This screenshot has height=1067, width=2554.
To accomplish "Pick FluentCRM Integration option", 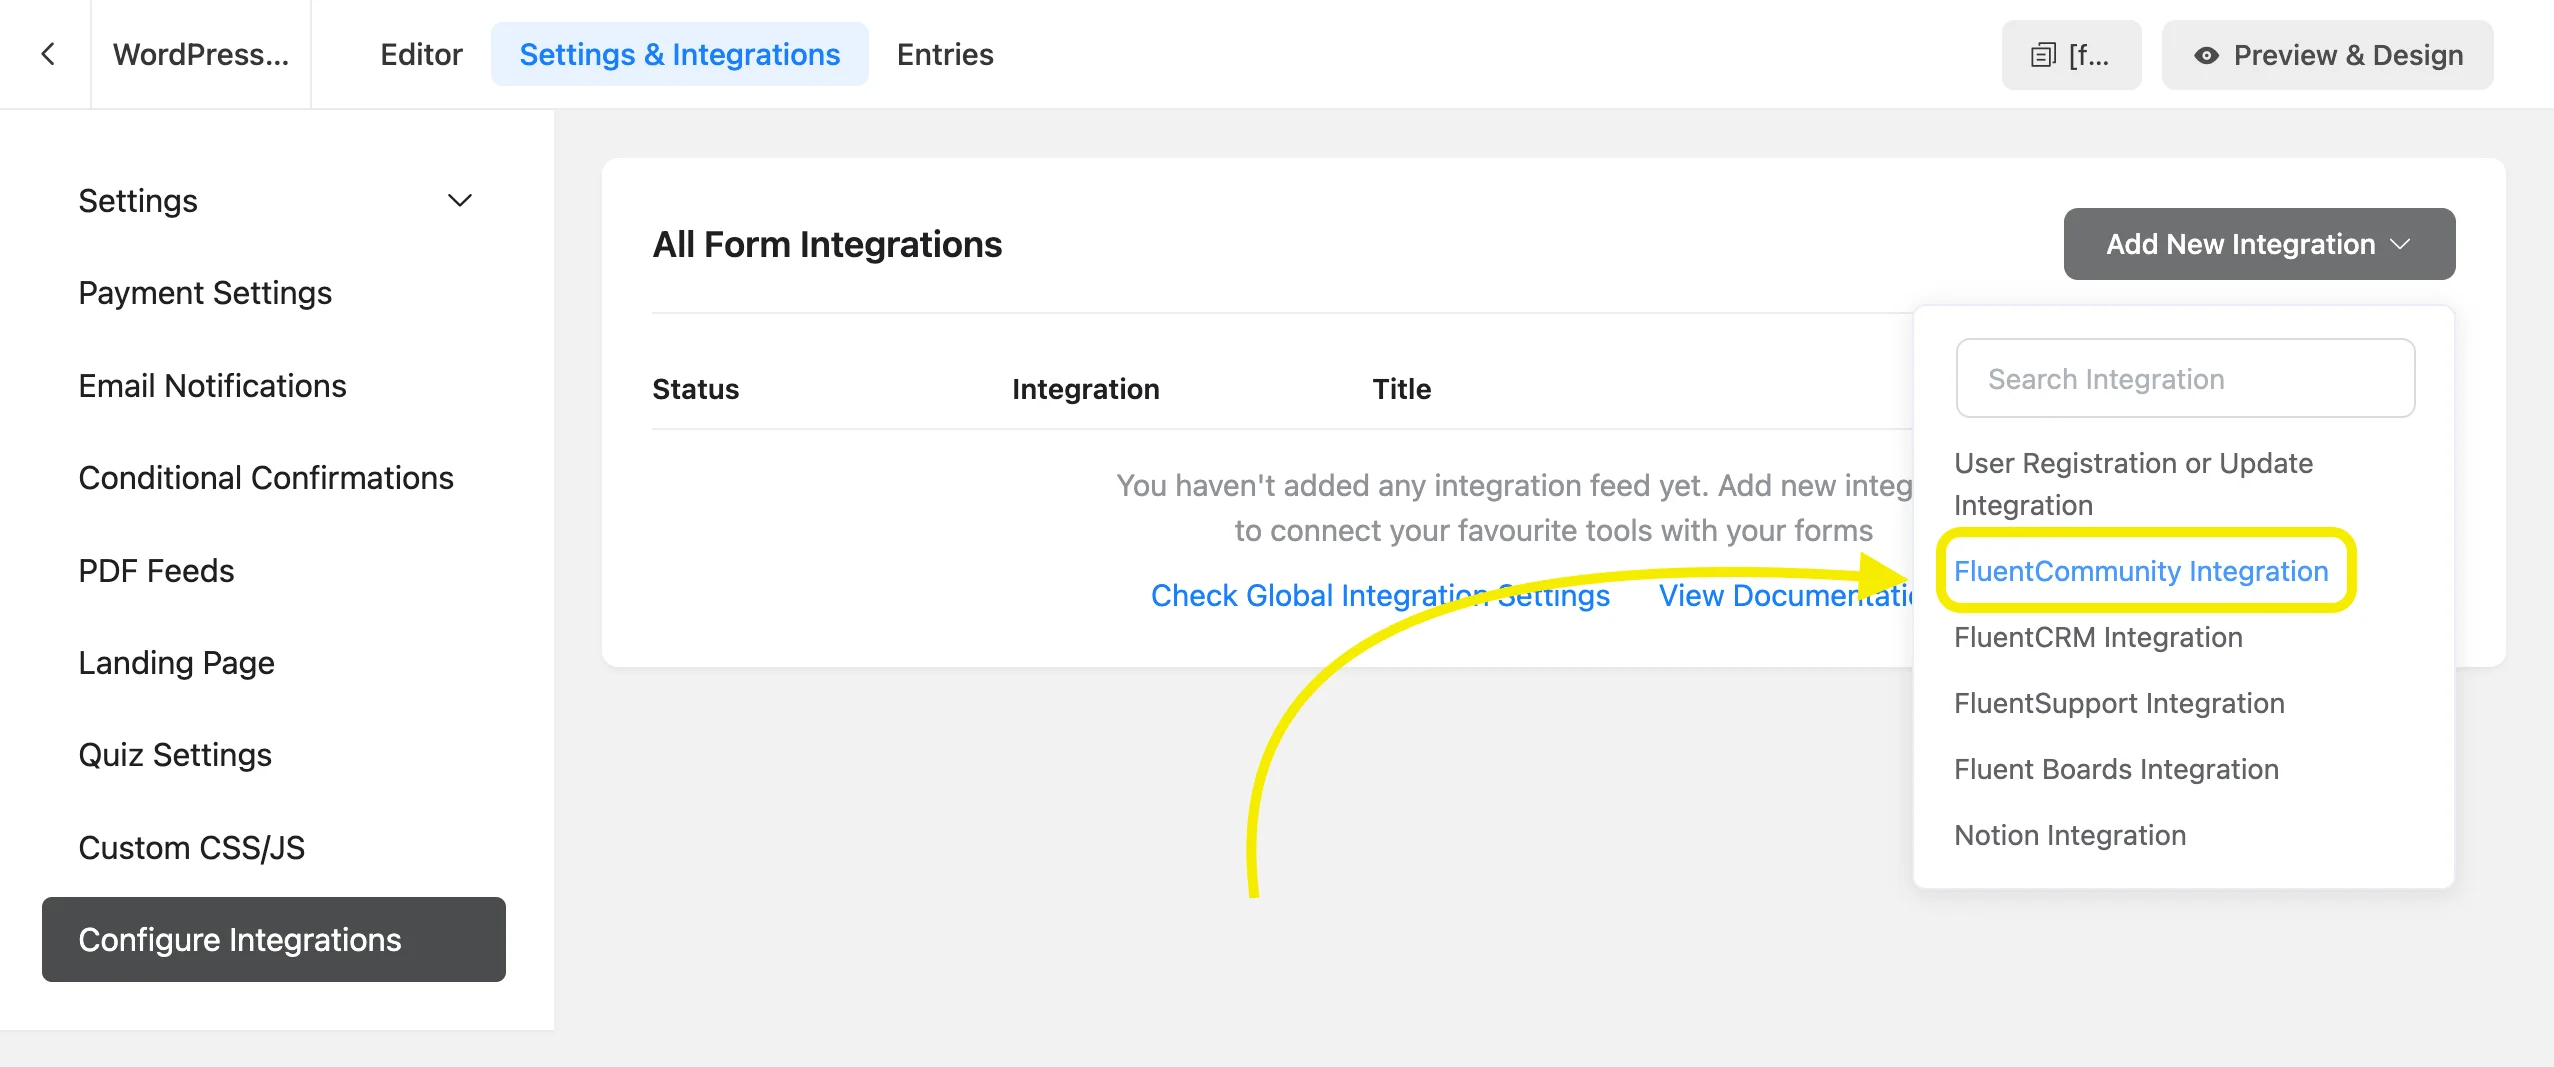I will [2098, 637].
